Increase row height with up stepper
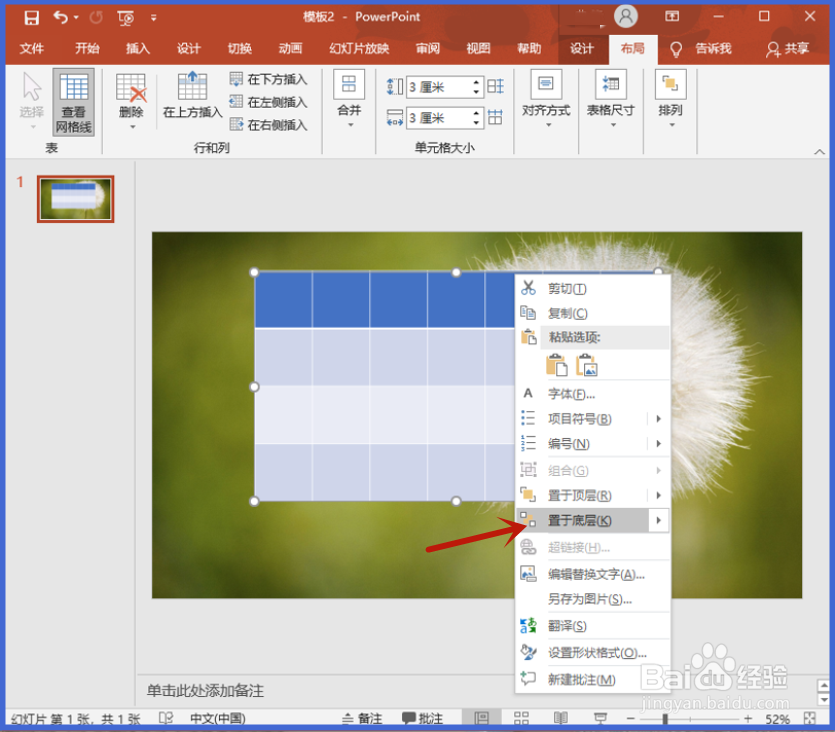Image resolution: width=835 pixels, height=732 pixels. [x=477, y=83]
